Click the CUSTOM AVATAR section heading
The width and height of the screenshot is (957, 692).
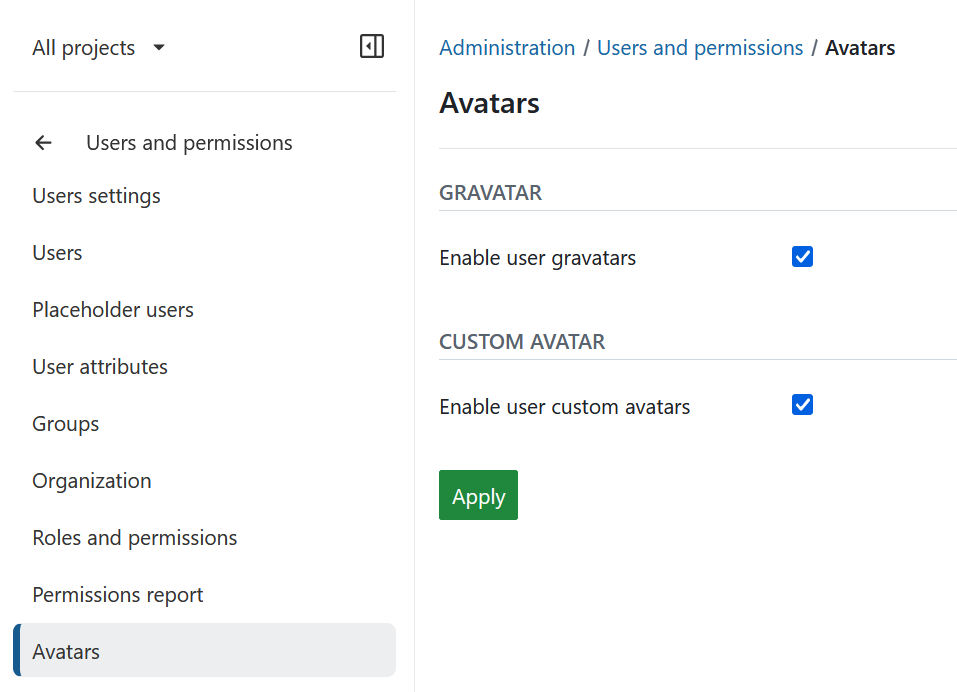click(522, 342)
